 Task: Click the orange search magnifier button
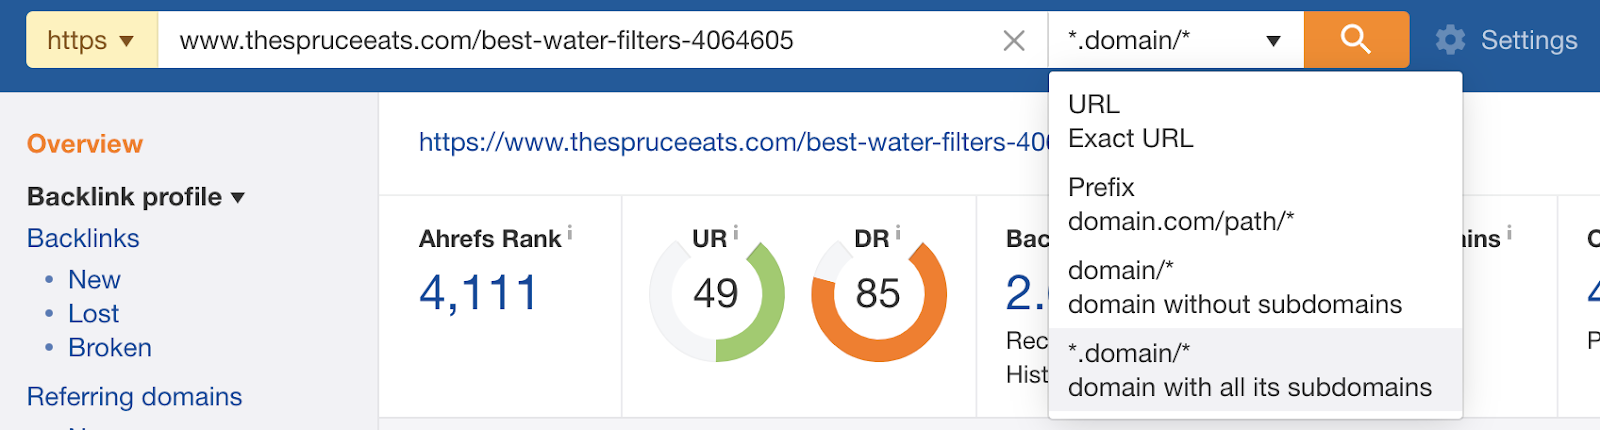point(1355,40)
